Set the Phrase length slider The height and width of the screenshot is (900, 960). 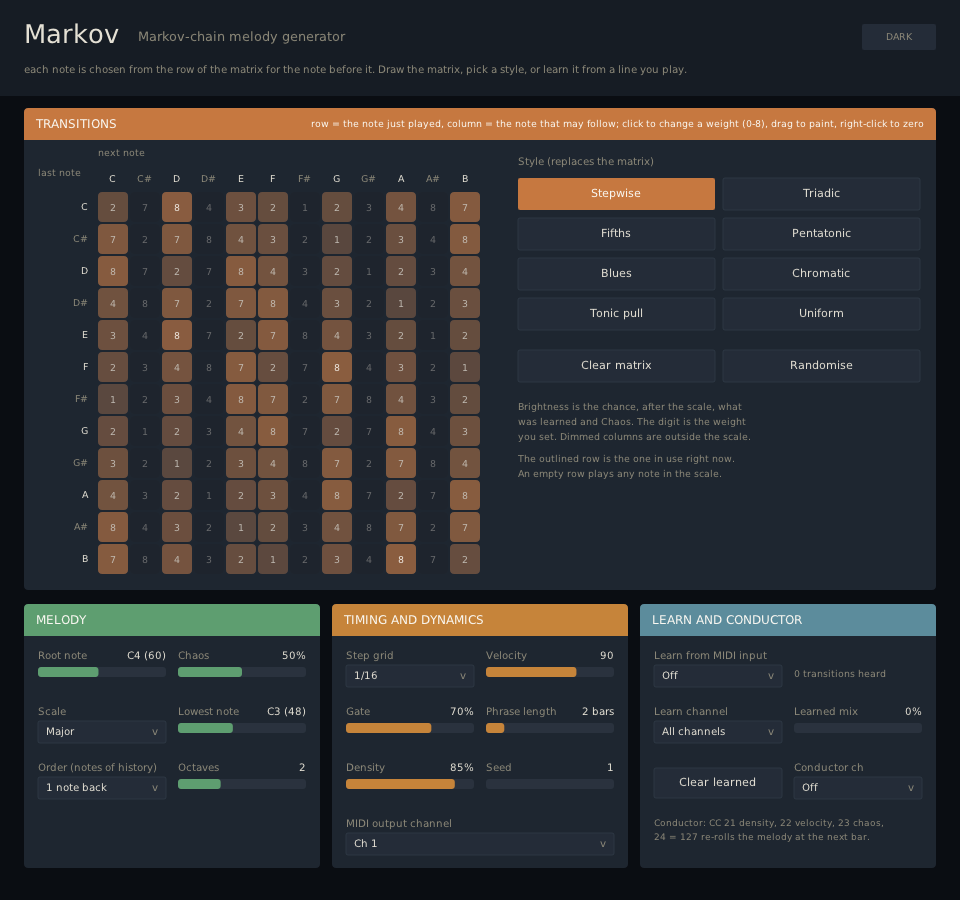point(550,729)
